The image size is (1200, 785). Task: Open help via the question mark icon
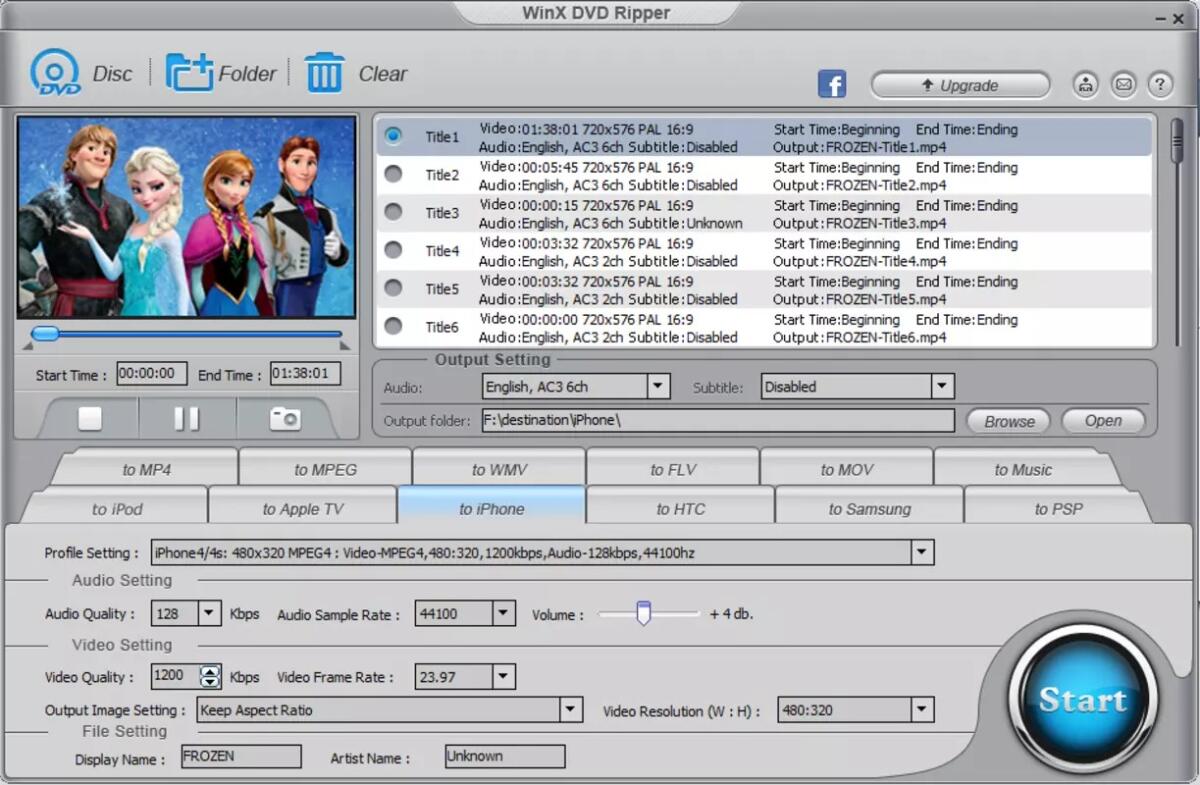[1159, 84]
